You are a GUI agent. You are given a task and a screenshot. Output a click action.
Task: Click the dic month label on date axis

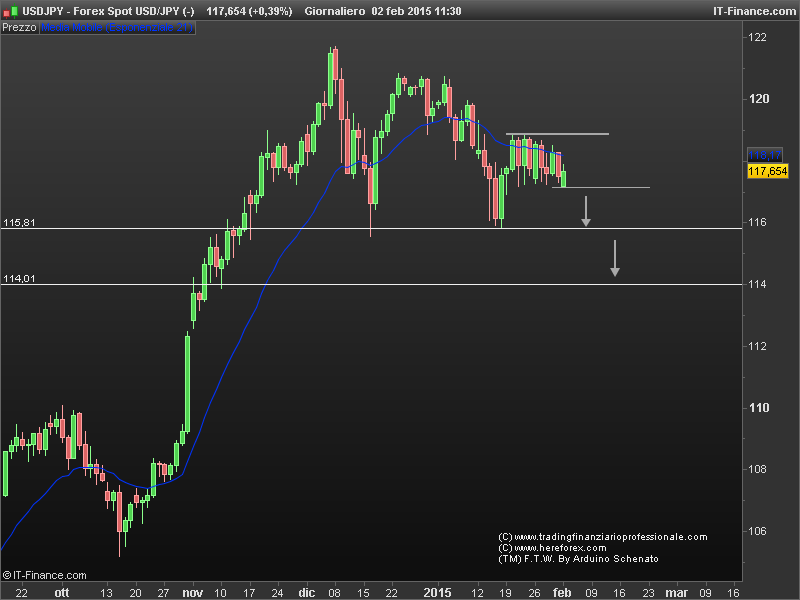click(x=307, y=593)
